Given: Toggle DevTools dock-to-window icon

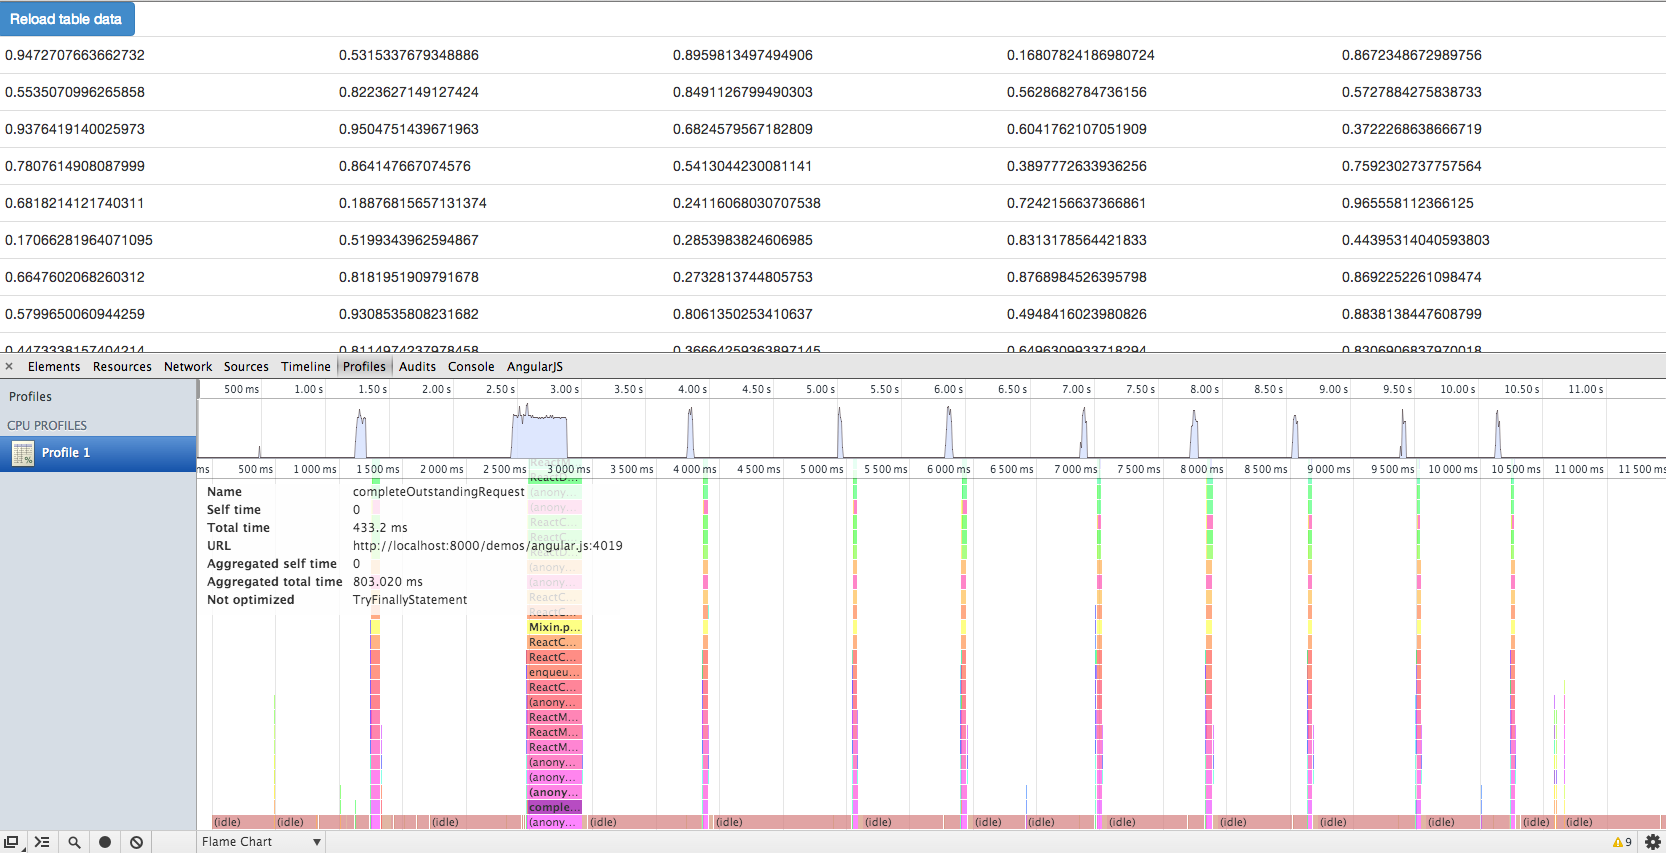Looking at the screenshot, I should 11,842.
